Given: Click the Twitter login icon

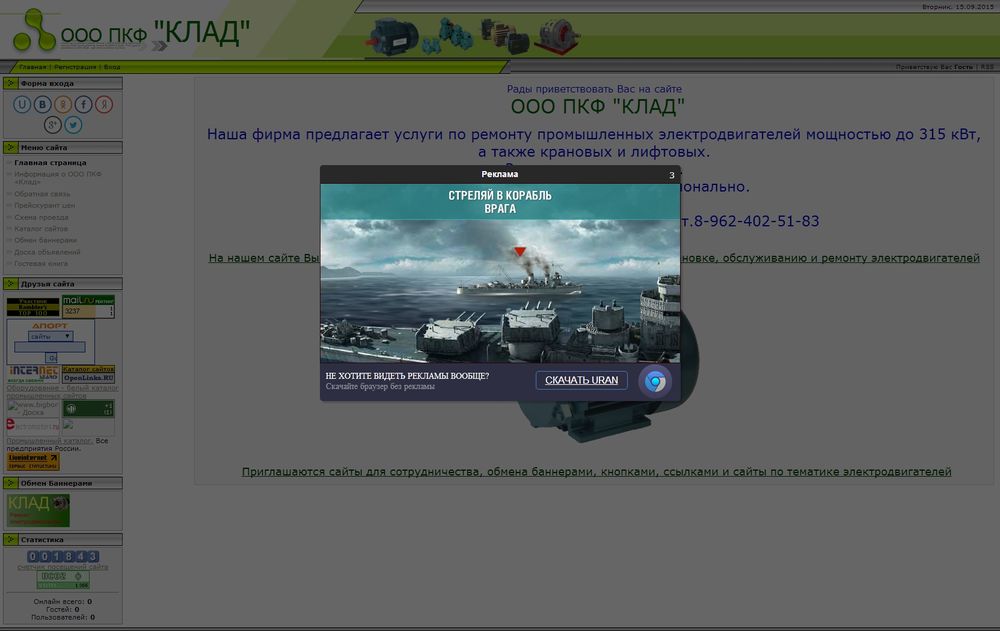Looking at the screenshot, I should point(73,125).
